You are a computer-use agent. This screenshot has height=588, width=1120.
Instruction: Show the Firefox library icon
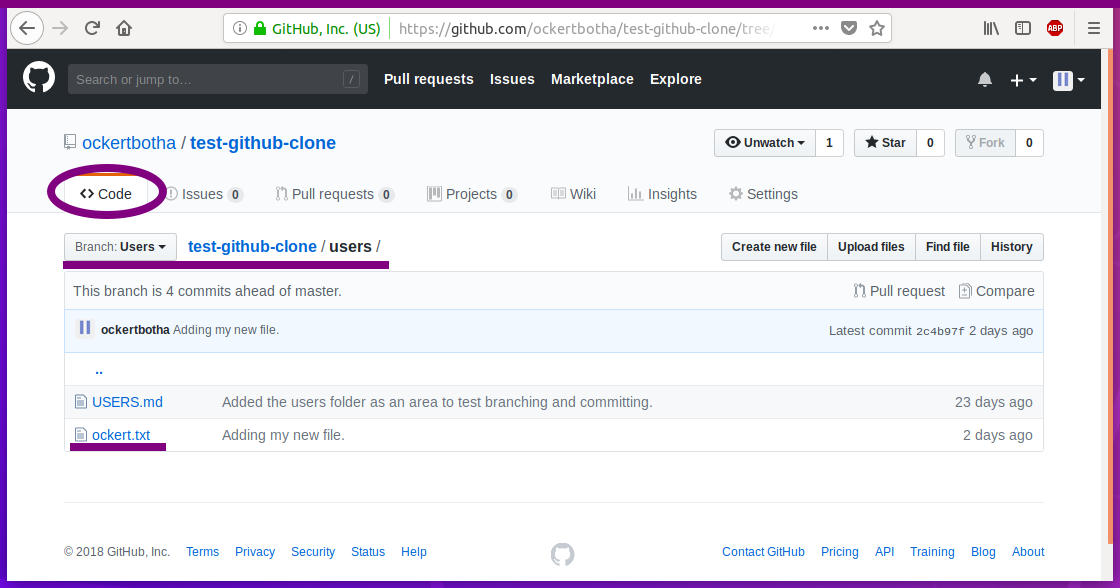991,28
